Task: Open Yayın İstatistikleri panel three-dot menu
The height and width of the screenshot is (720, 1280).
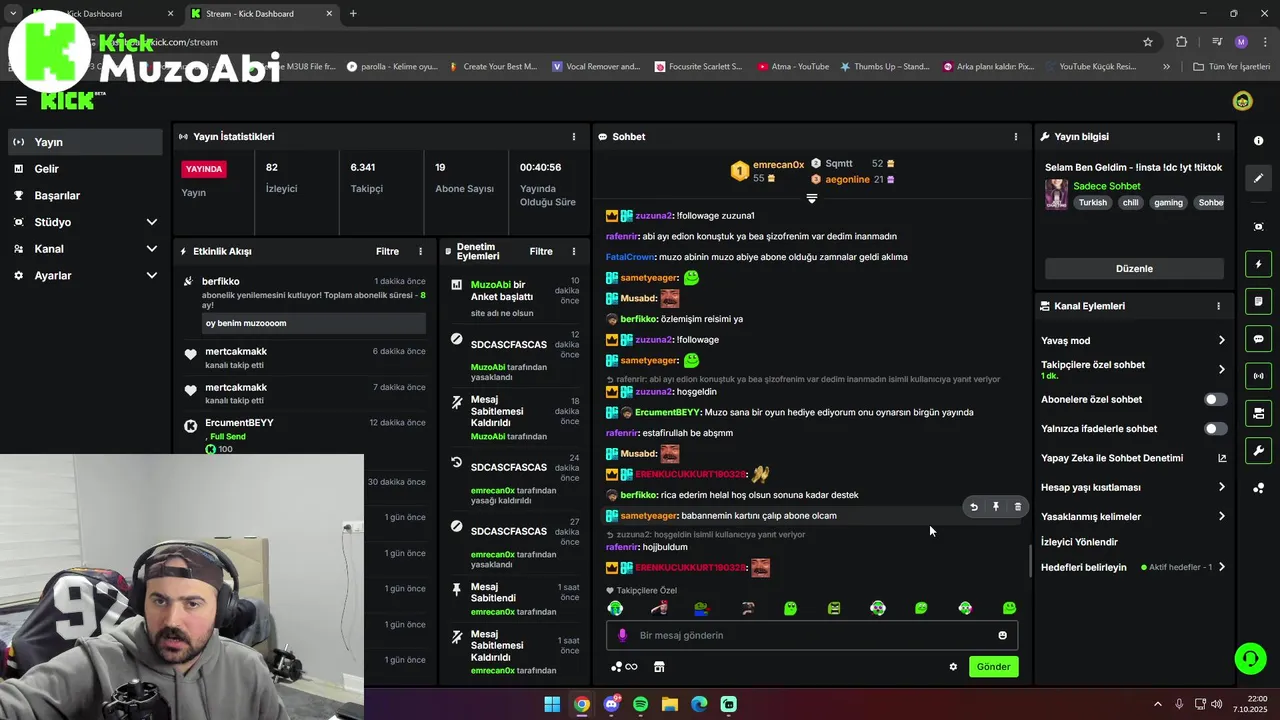Action: [574, 137]
